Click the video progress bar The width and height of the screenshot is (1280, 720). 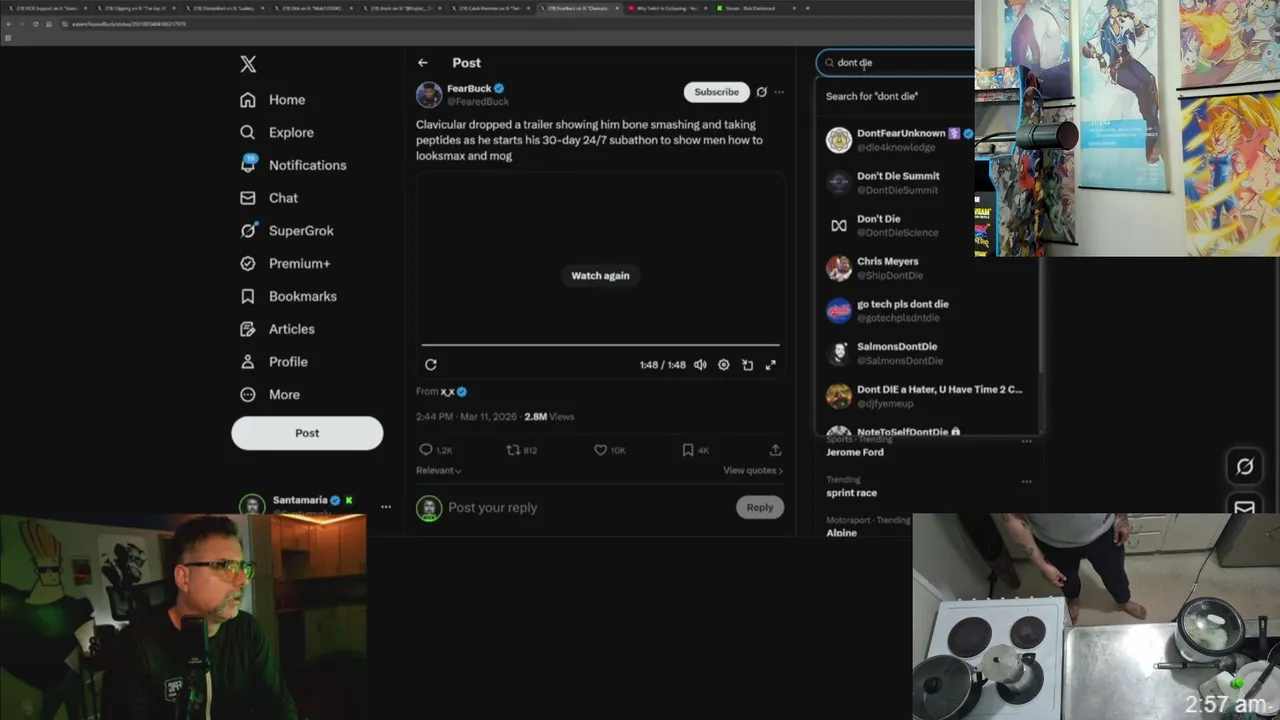coord(600,345)
